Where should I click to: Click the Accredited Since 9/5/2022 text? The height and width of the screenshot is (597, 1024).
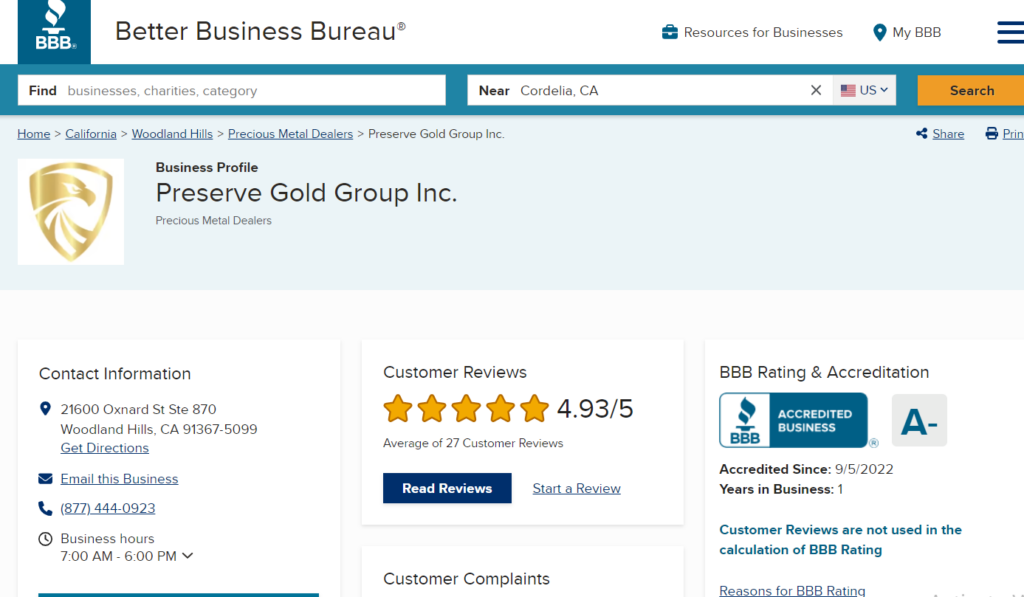tap(807, 469)
